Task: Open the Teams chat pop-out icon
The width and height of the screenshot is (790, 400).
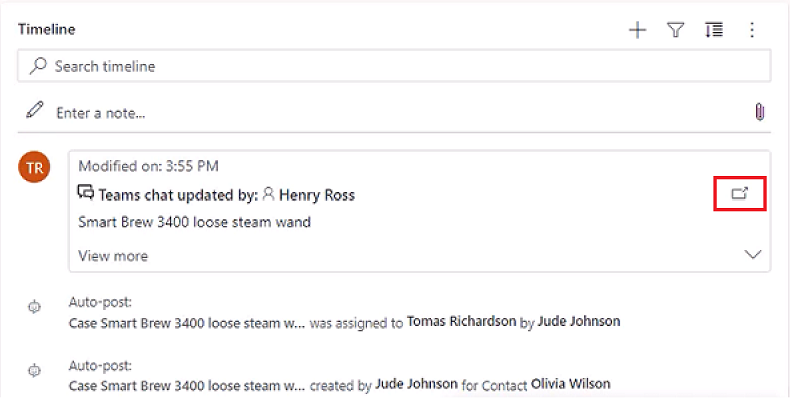Action: tap(740, 193)
